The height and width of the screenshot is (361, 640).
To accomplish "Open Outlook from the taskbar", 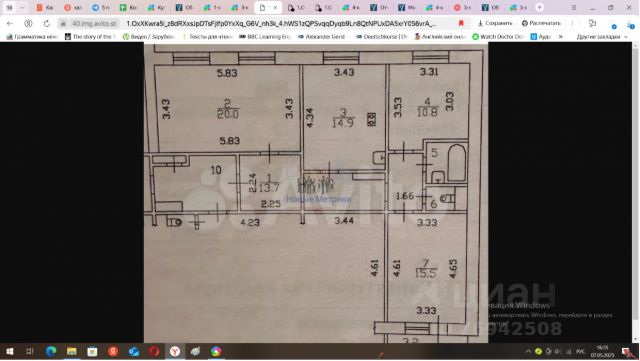I will click(x=134, y=351).
